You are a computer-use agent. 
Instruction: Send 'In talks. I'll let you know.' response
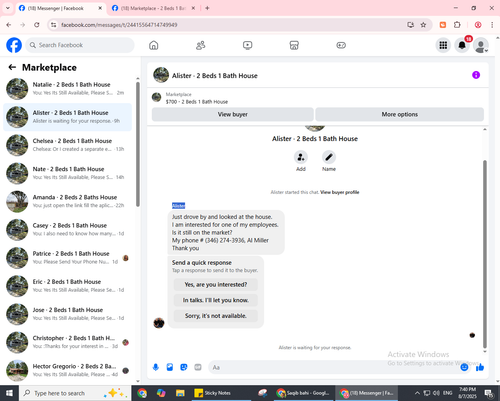[216, 300]
